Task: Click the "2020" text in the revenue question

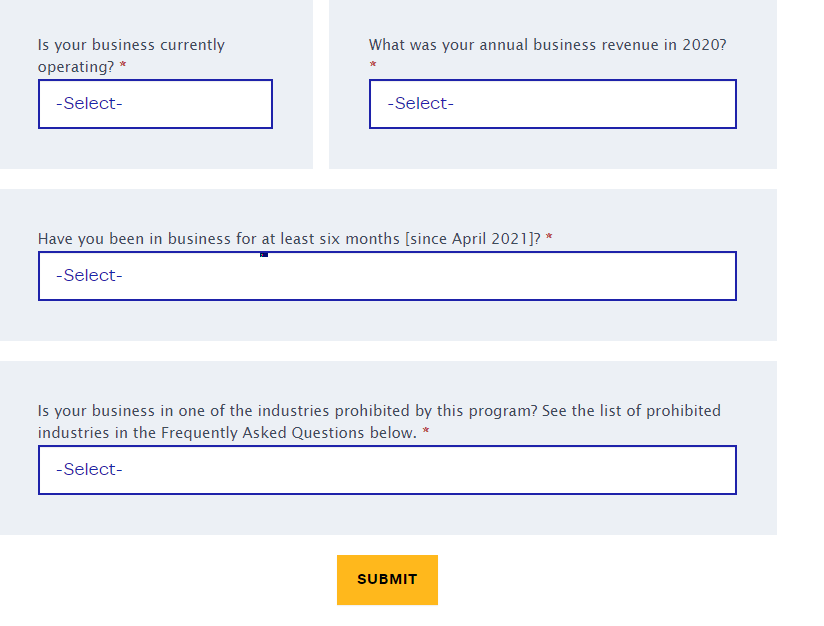Action: click(699, 45)
